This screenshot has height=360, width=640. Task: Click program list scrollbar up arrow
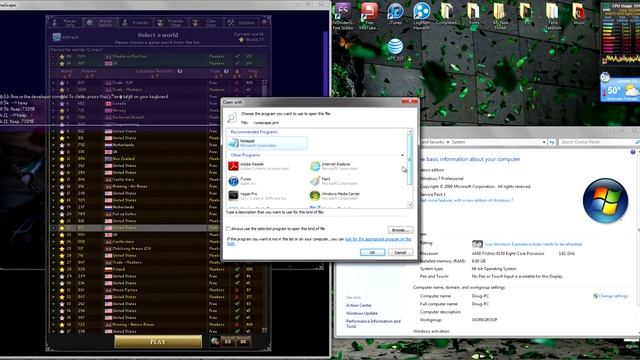(410, 131)
